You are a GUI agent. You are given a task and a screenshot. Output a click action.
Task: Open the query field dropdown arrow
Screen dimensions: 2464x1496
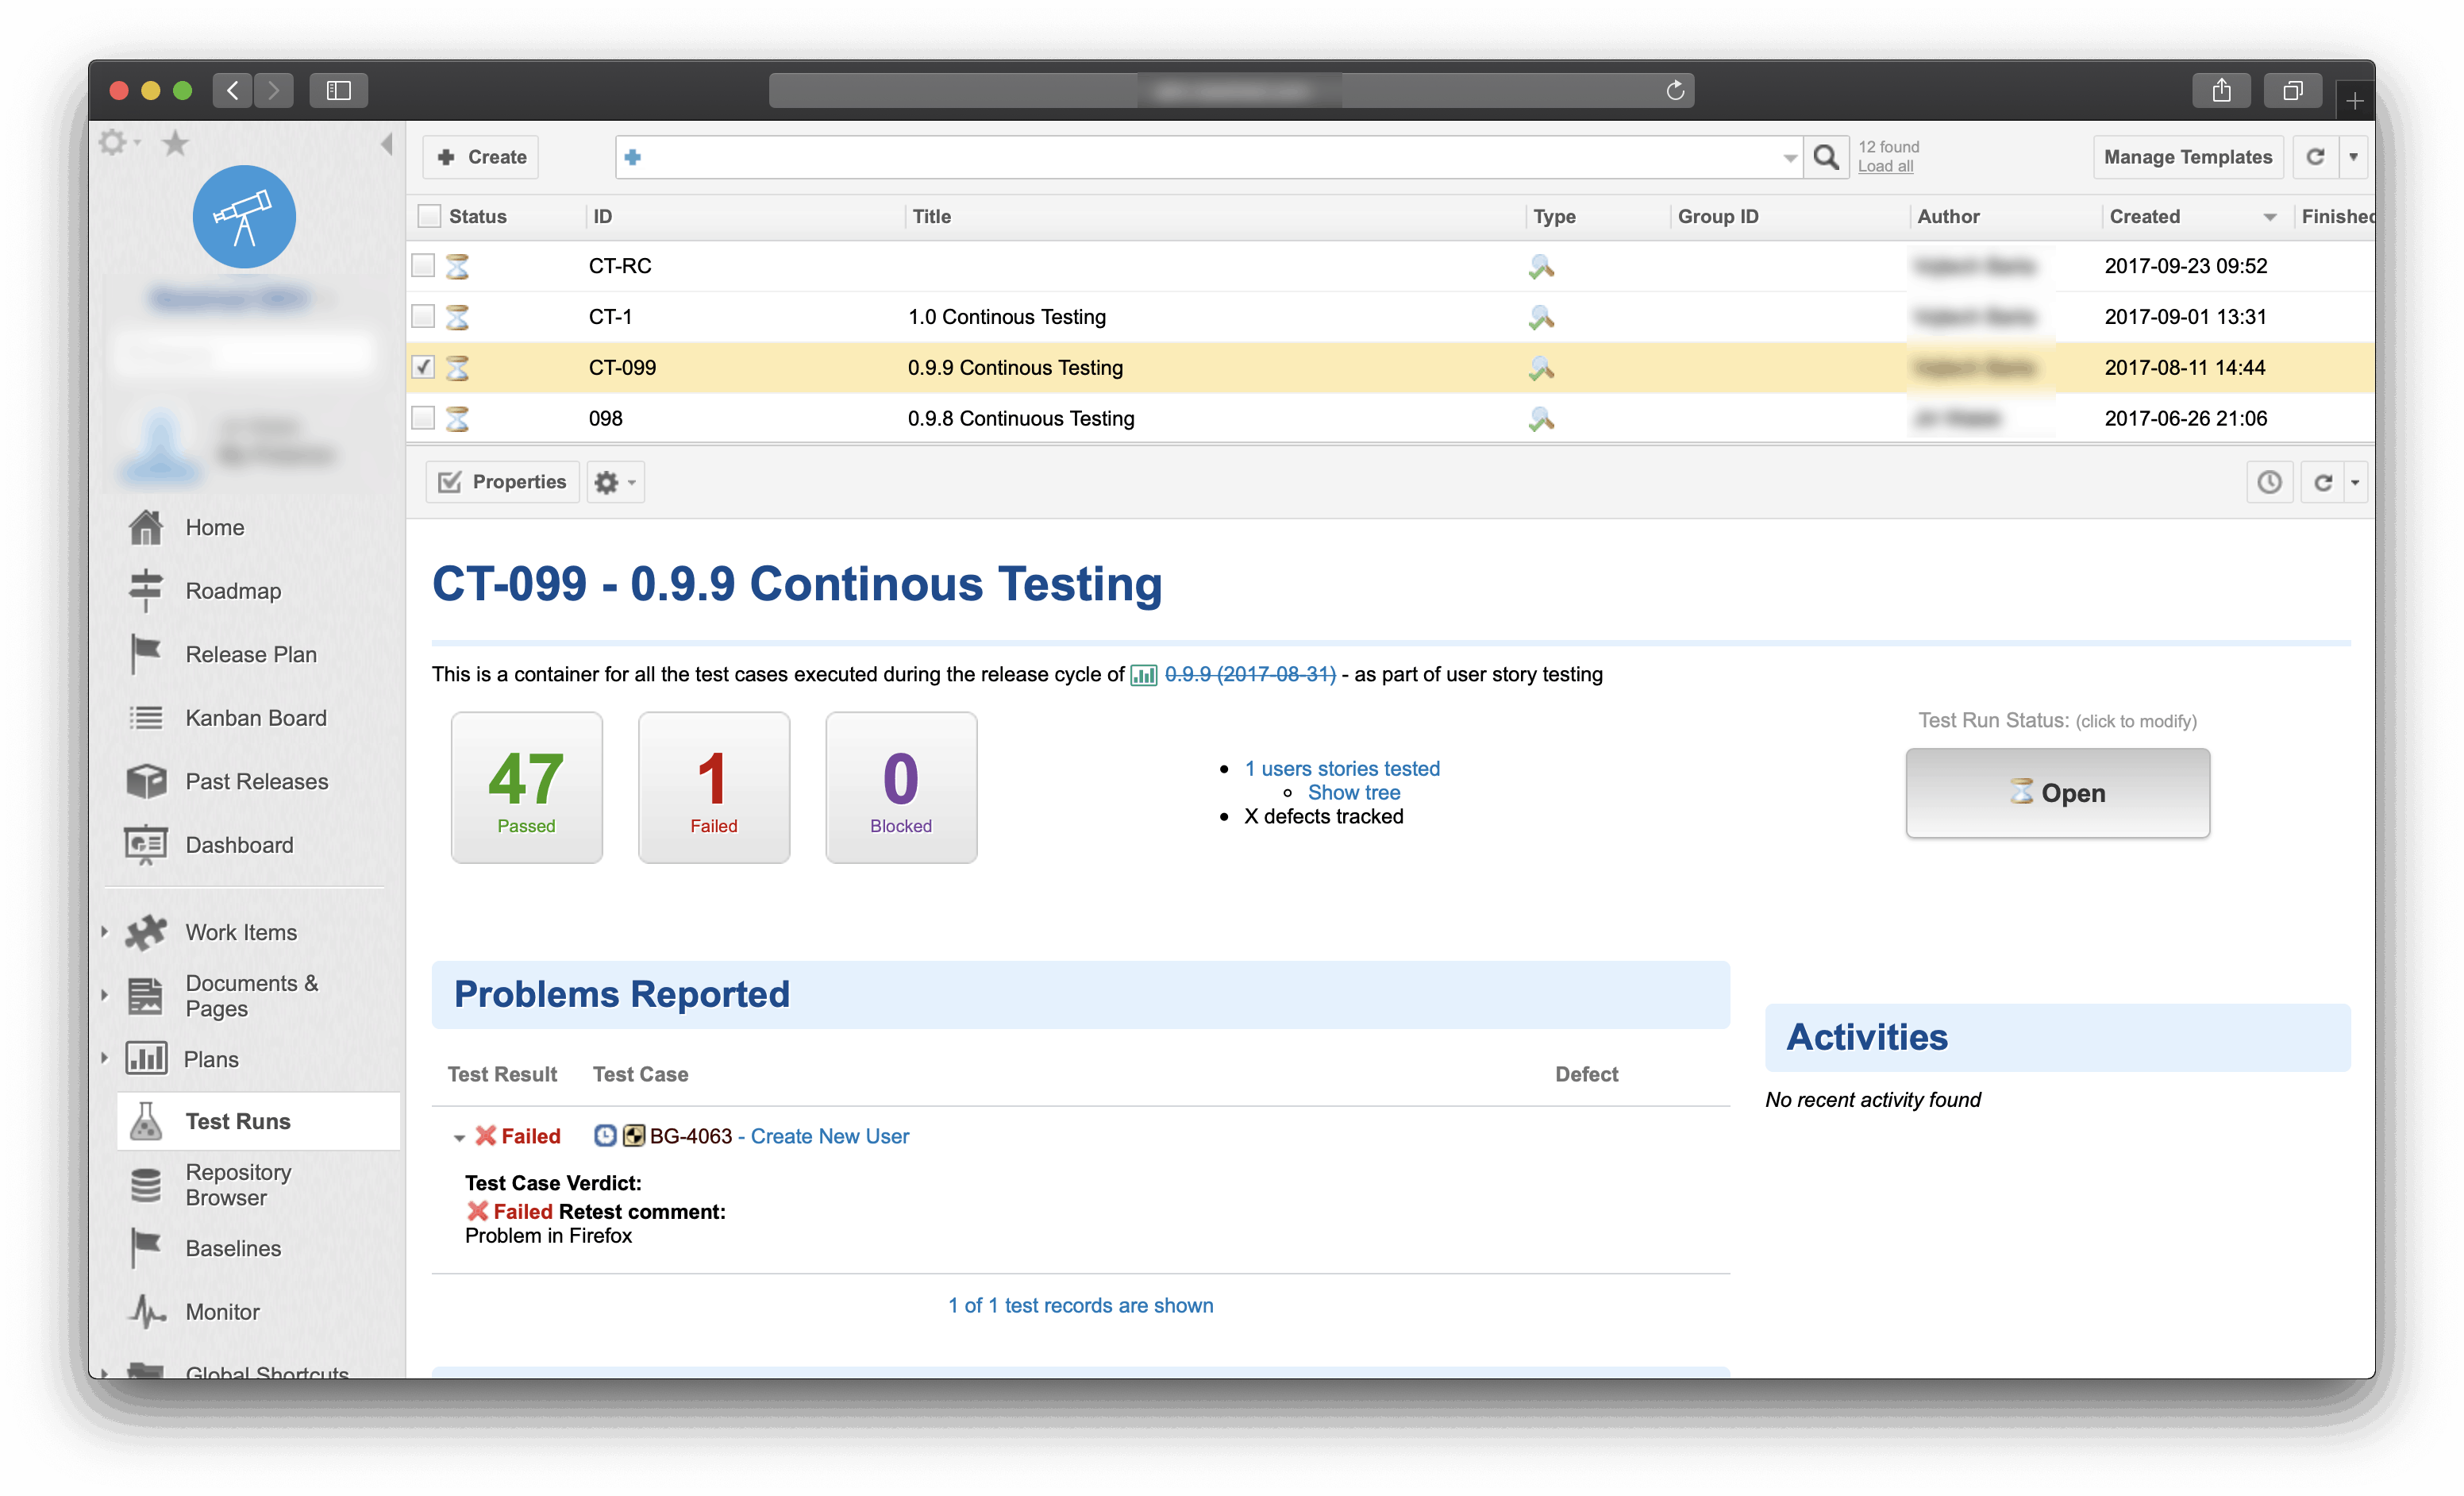[1789, 158]
